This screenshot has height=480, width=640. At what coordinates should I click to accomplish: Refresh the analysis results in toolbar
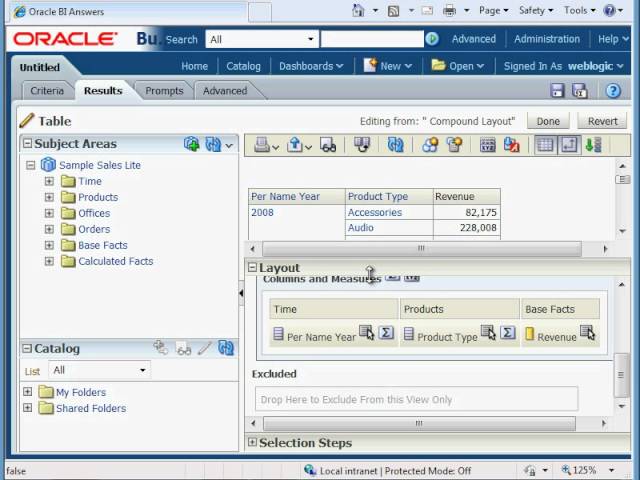(395, 145)
